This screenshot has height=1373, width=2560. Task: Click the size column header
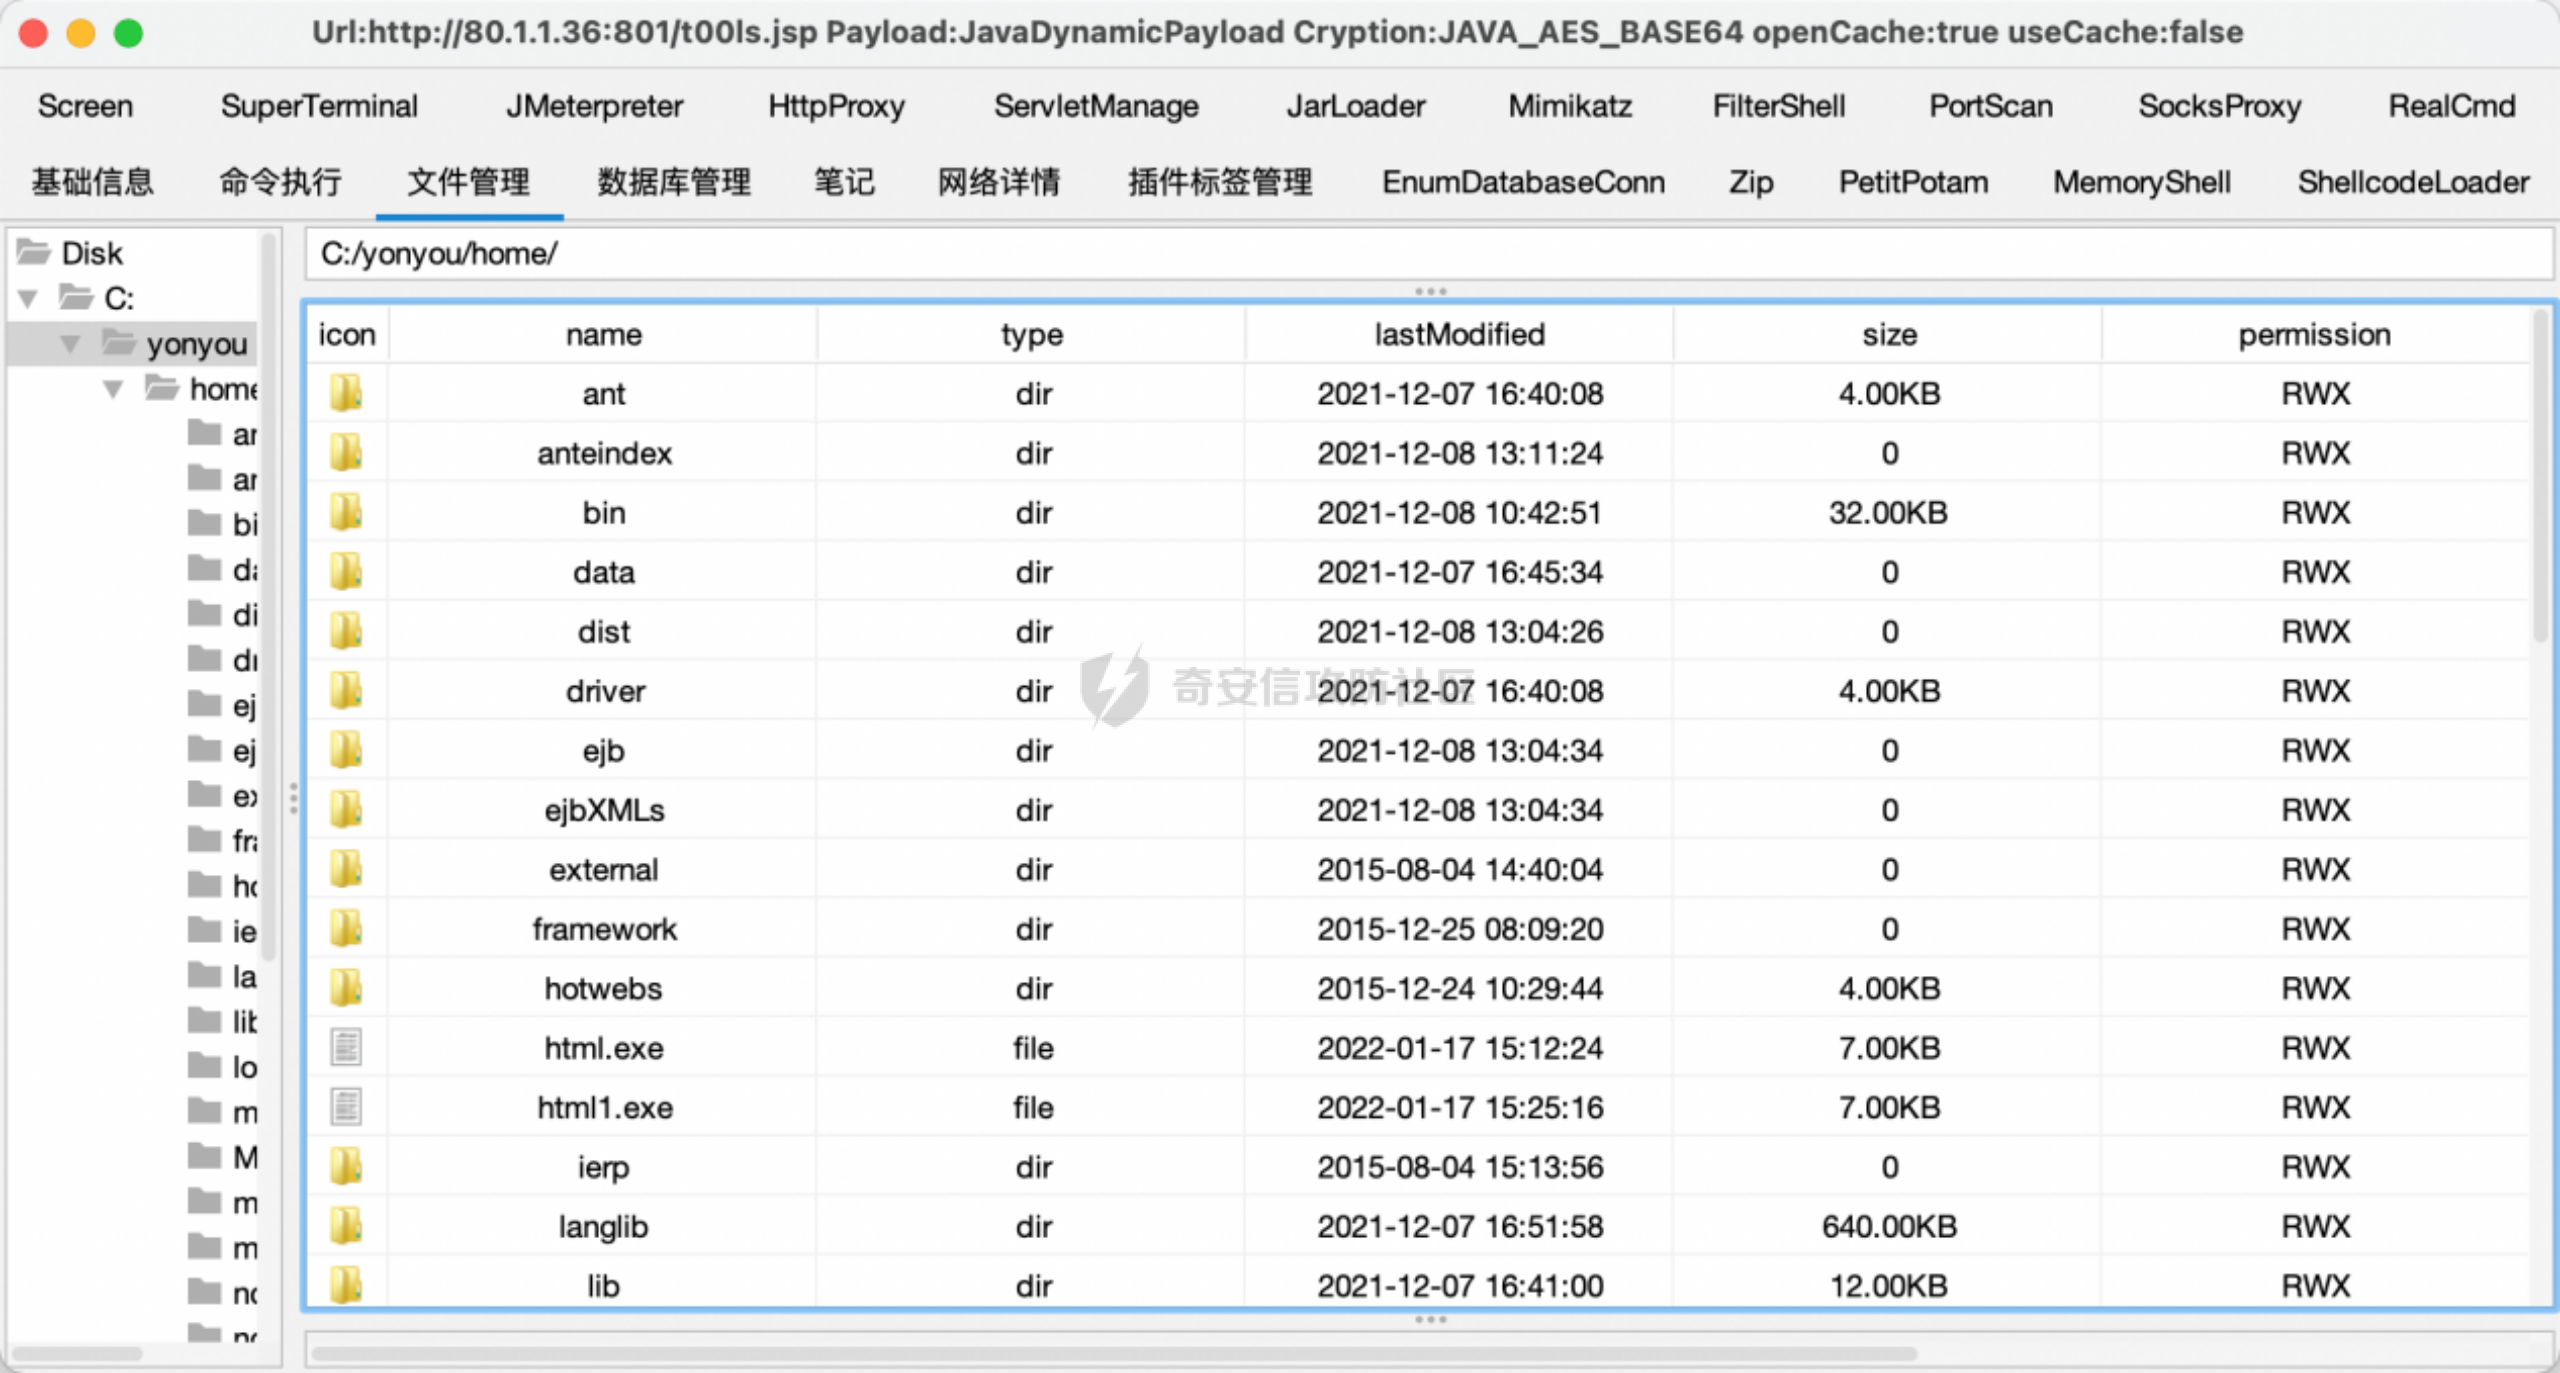click(x=1888, y=334)
